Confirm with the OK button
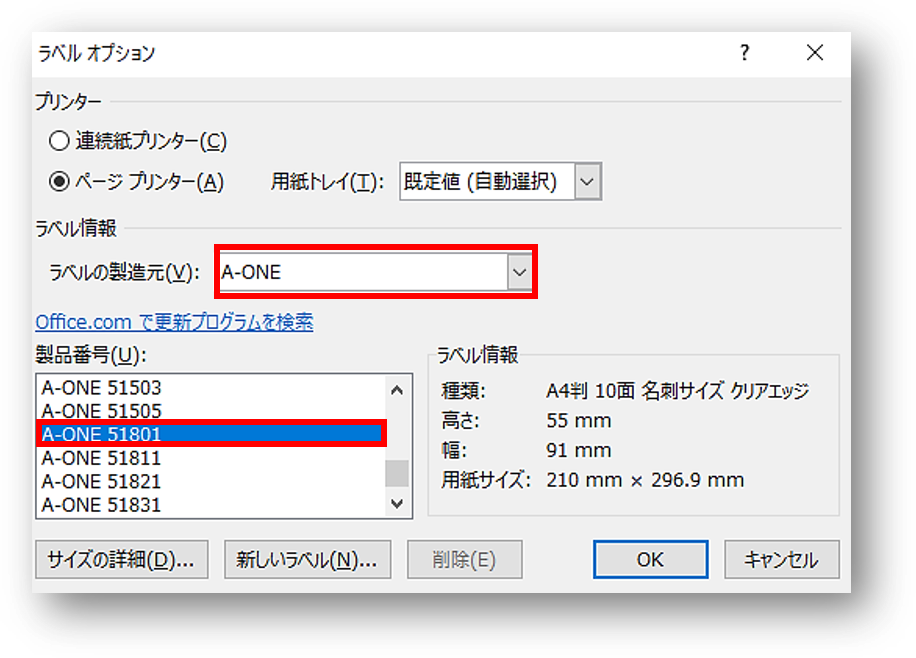Image resolution: width=916 pixels, height=658 pixels. click(x=650, y=560)
